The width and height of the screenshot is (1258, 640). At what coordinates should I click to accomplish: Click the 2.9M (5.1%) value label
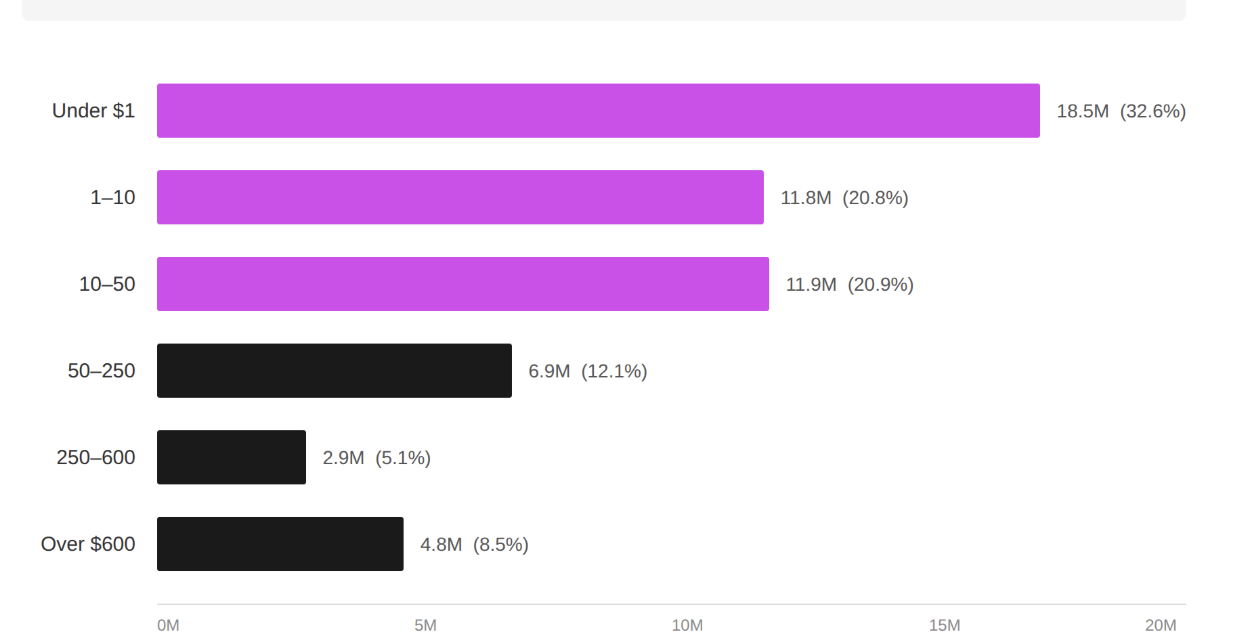[x=376, y=458]
